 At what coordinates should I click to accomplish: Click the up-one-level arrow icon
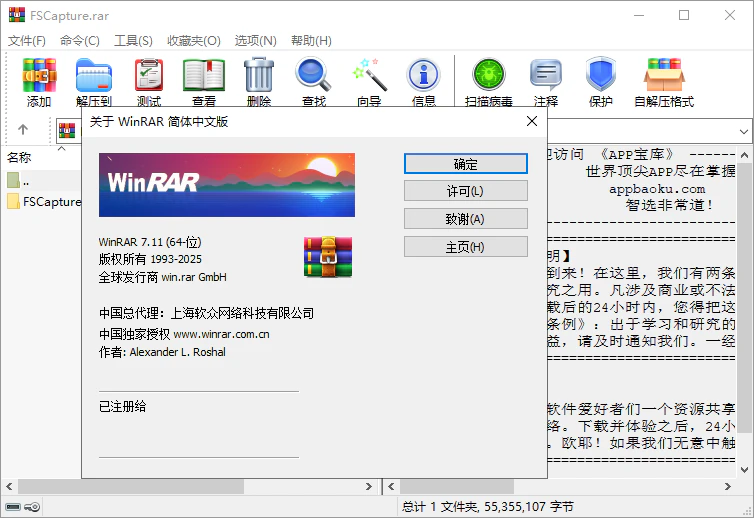click(x=23, y=129)
